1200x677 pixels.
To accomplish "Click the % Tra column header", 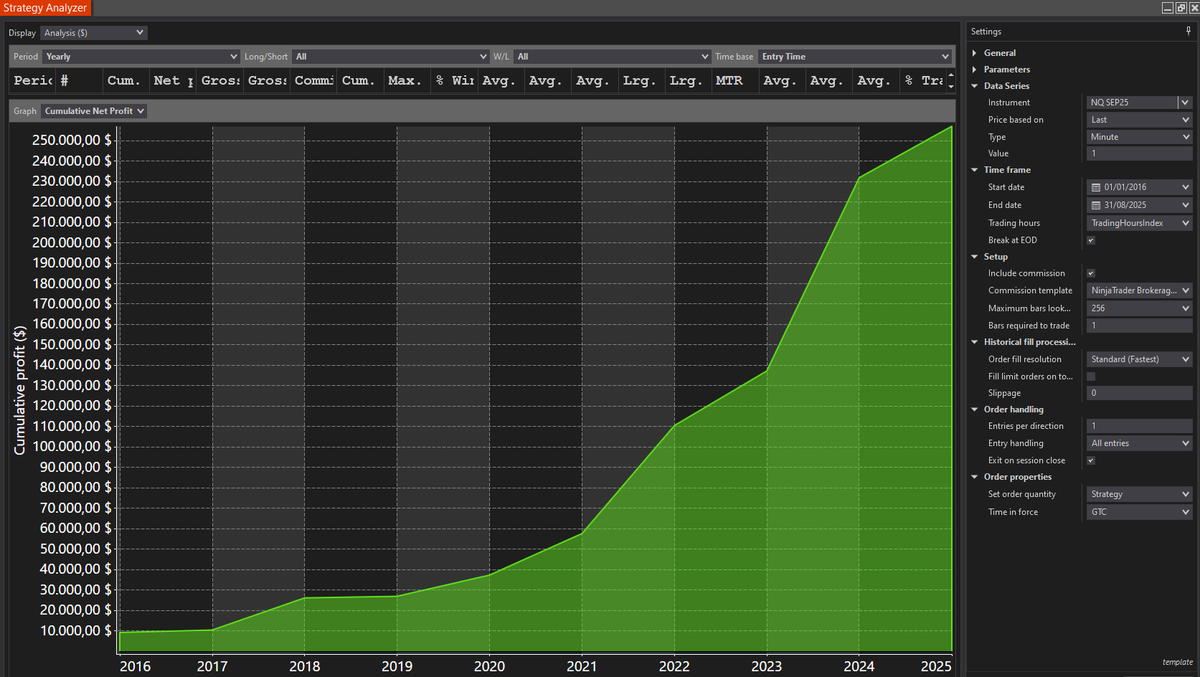I will 922,80.
